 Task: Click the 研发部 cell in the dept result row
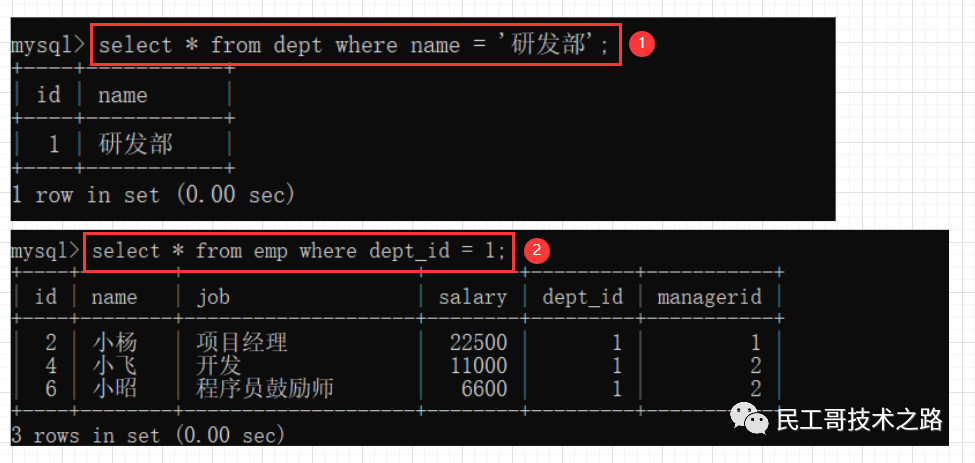(136, 144)
